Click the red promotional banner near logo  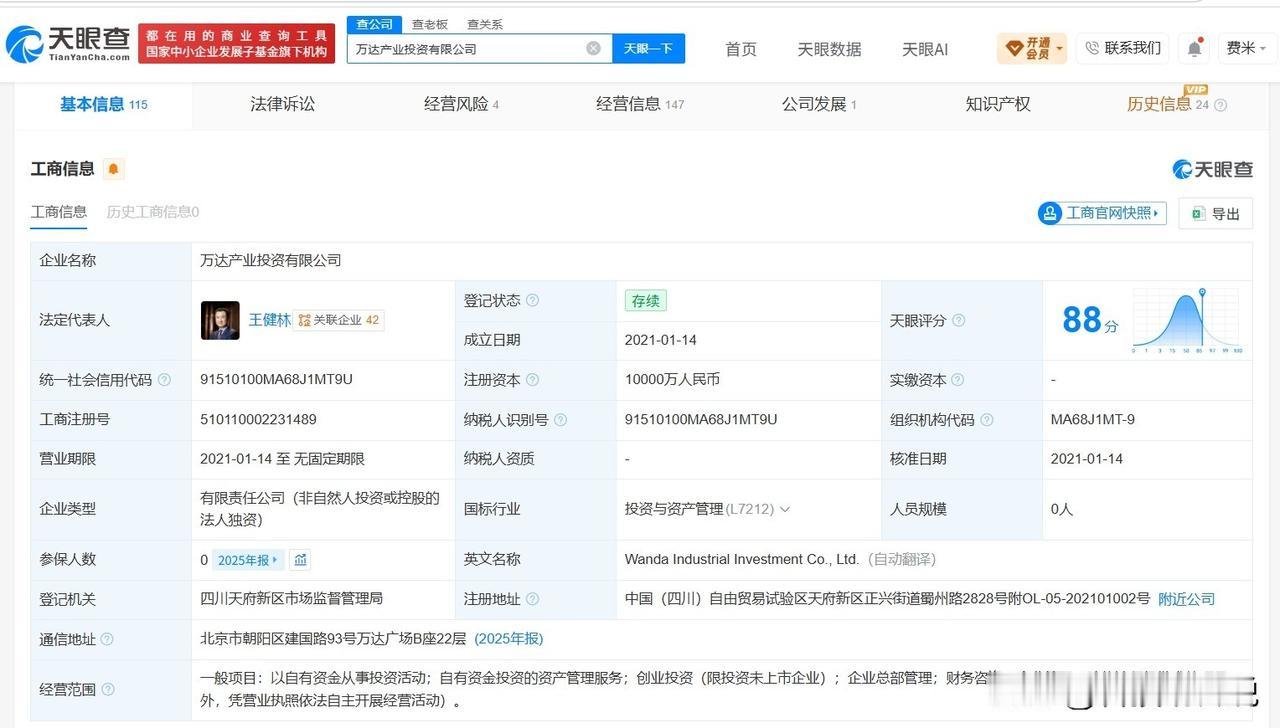pos(236,44)
